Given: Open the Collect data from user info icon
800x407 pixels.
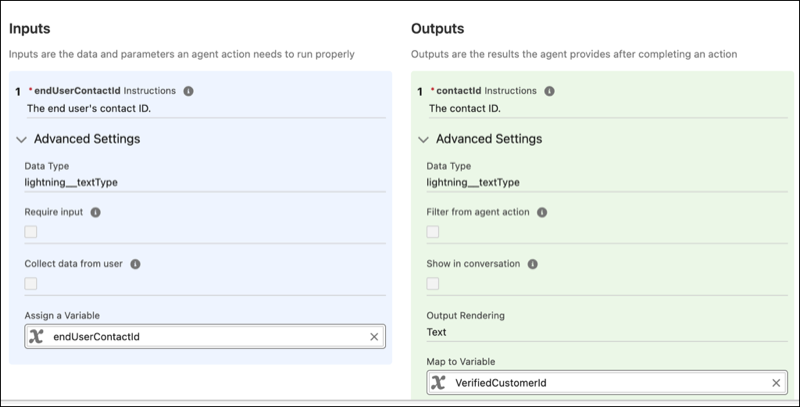Looking at the screenshot, I should 135,264.
